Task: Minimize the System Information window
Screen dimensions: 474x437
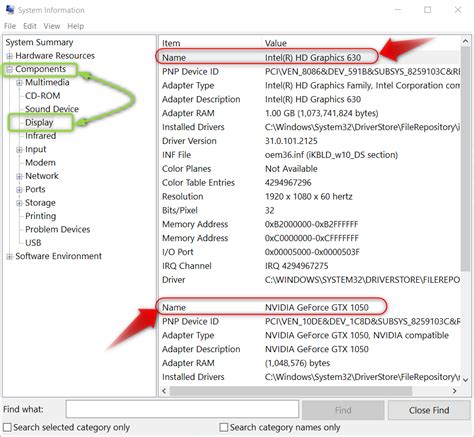Action: 398,10
